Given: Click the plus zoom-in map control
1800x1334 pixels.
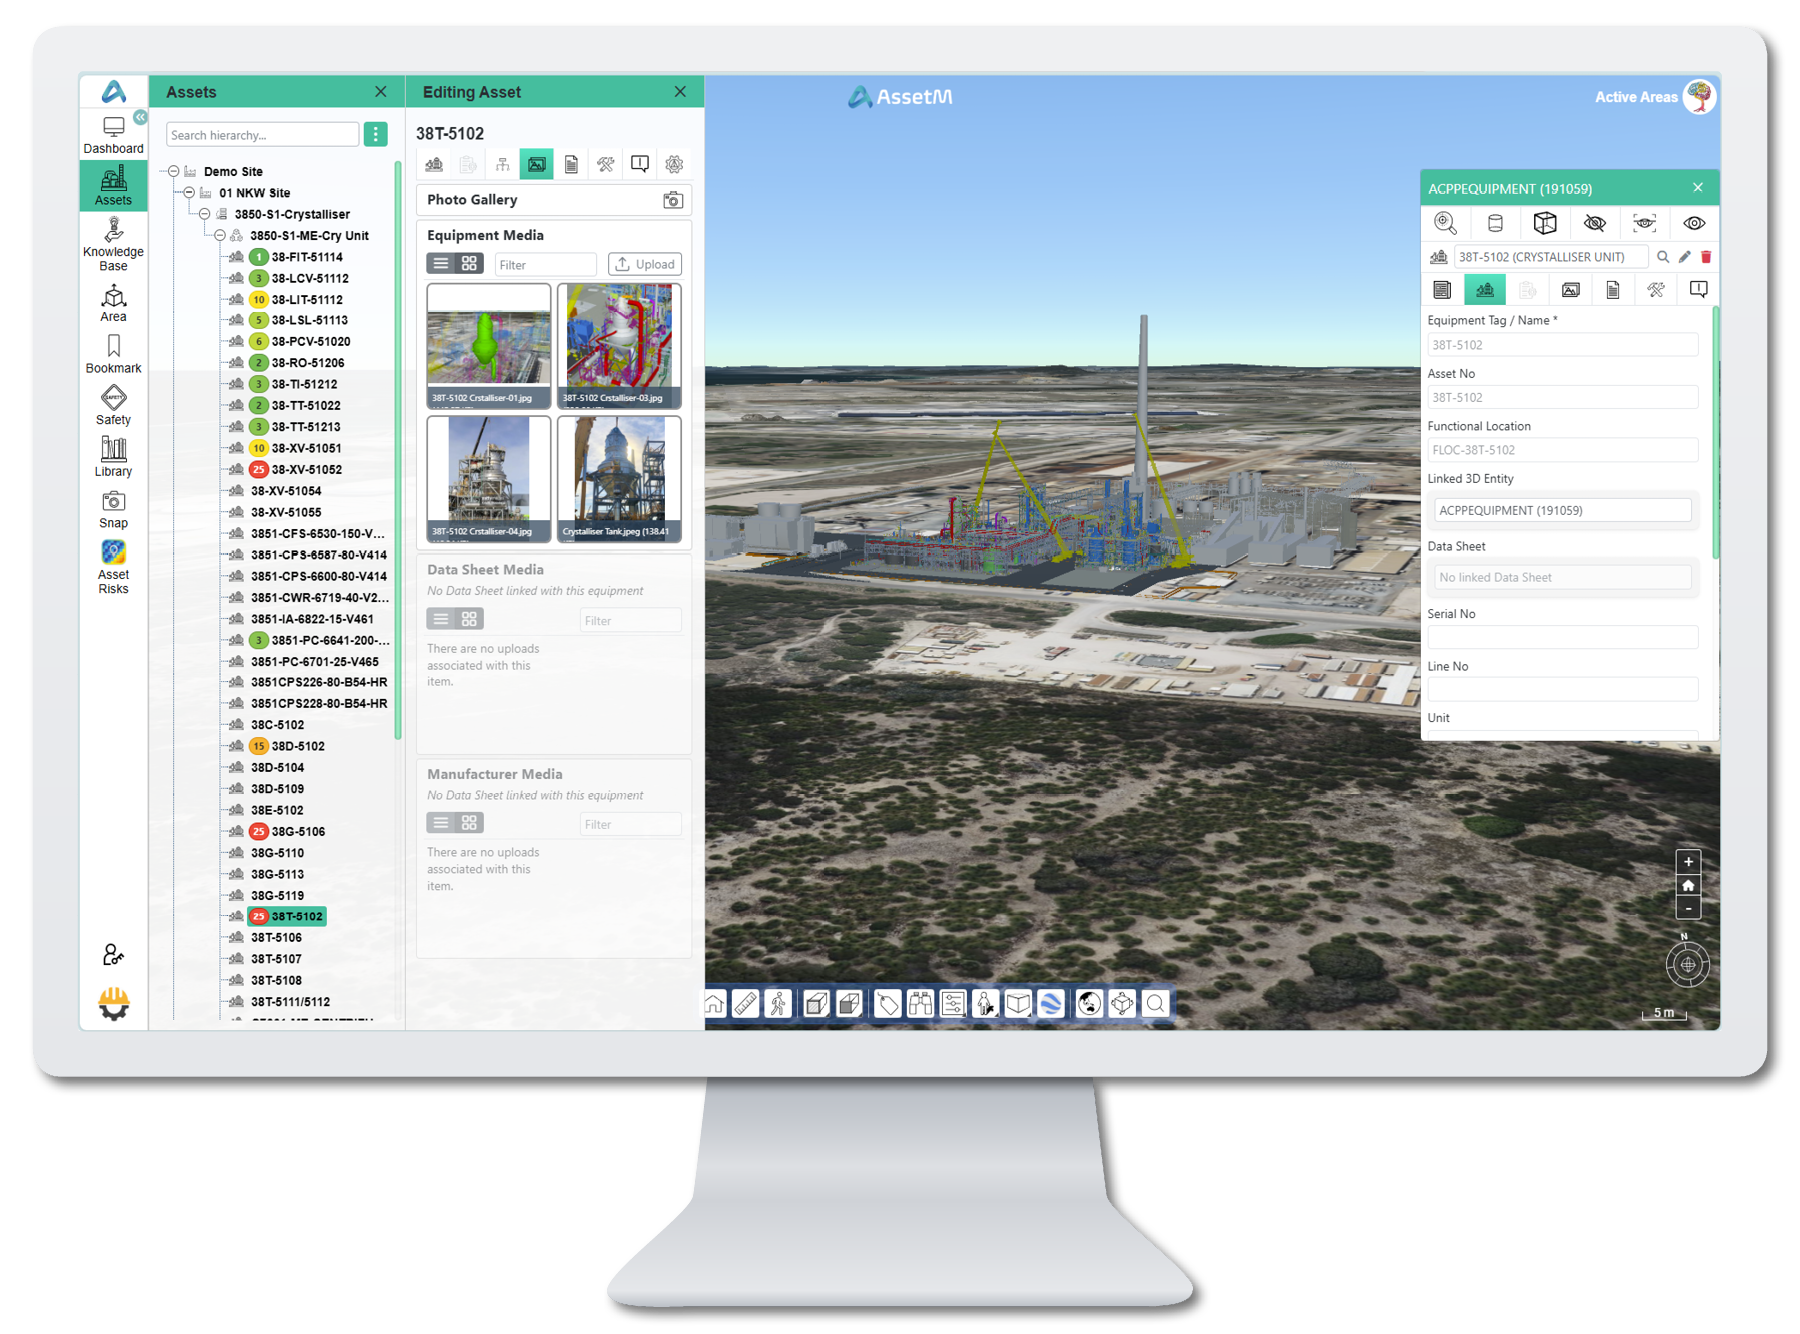Looking at the screenshot, I should [1688, 862].
